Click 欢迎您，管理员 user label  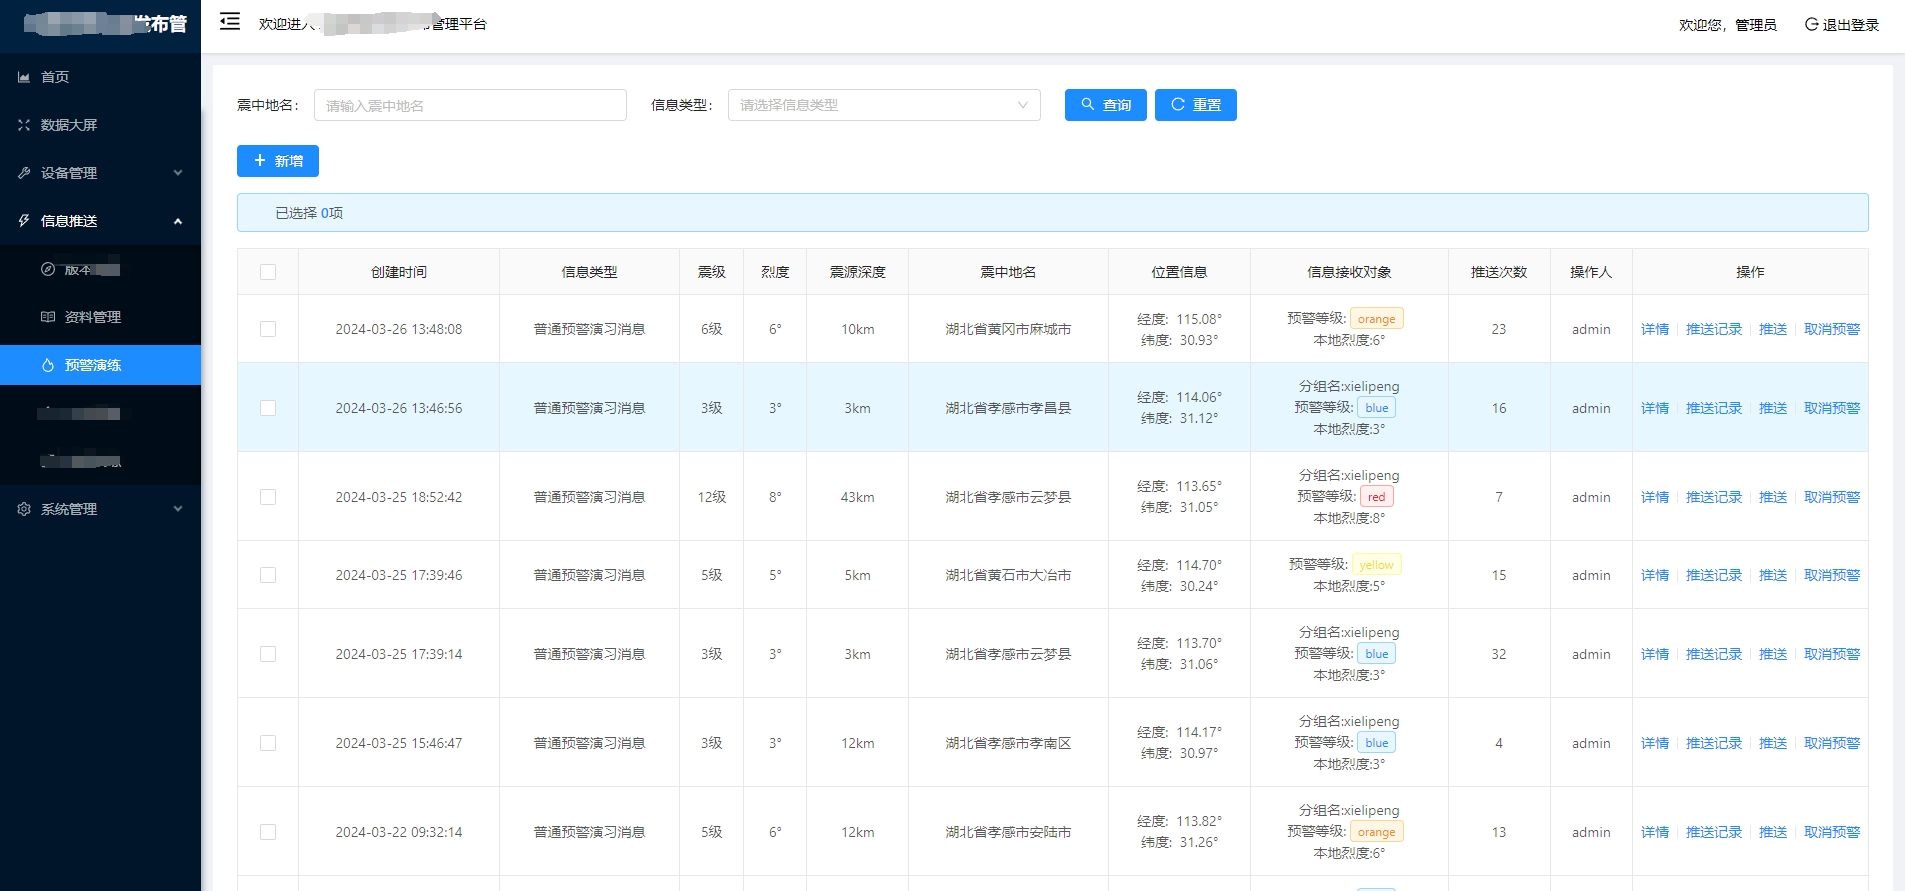pos(1728,25)
